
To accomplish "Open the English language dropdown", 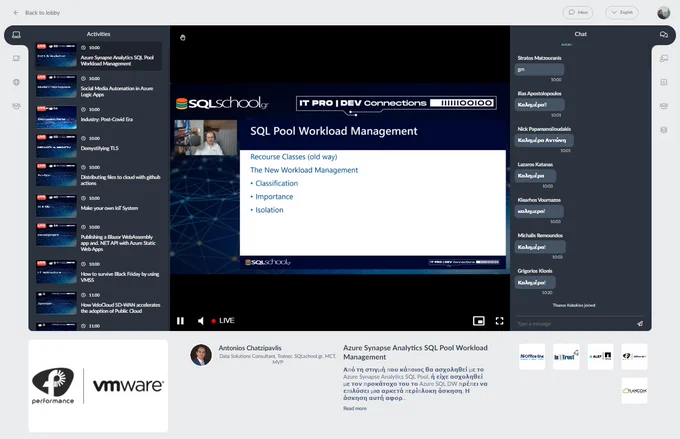I will (x=622, y=12).
